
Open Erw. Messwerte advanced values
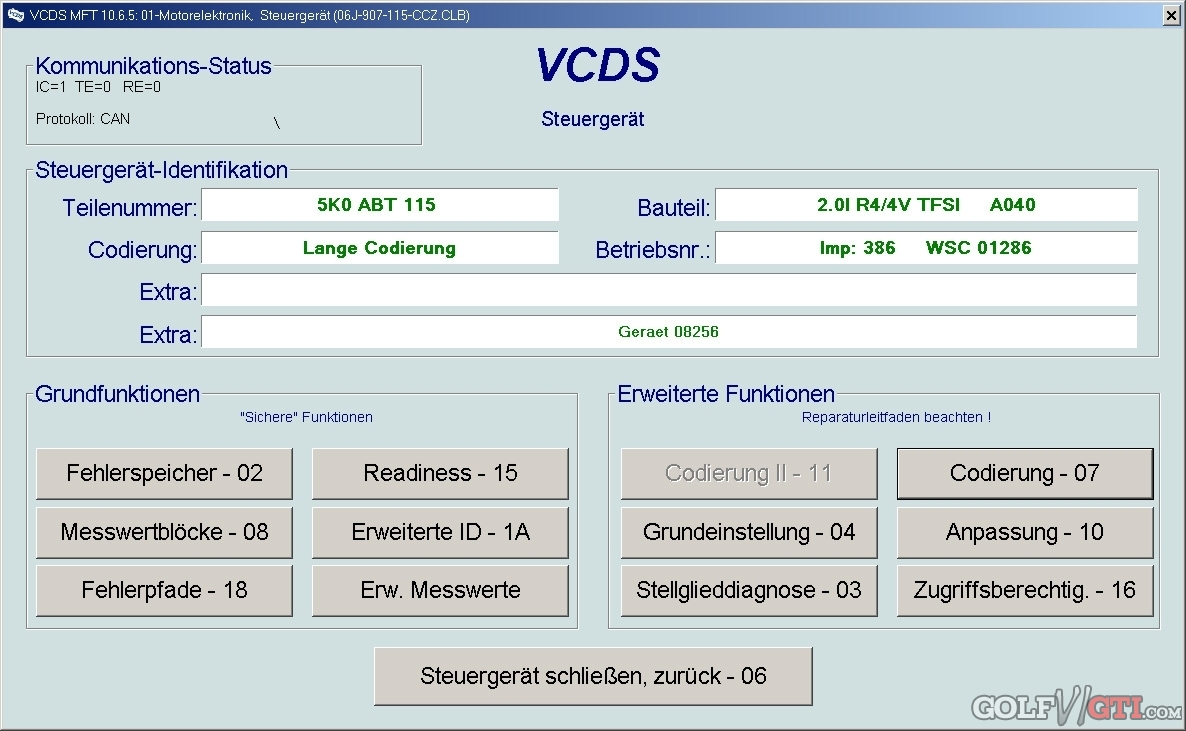(440, 590)
